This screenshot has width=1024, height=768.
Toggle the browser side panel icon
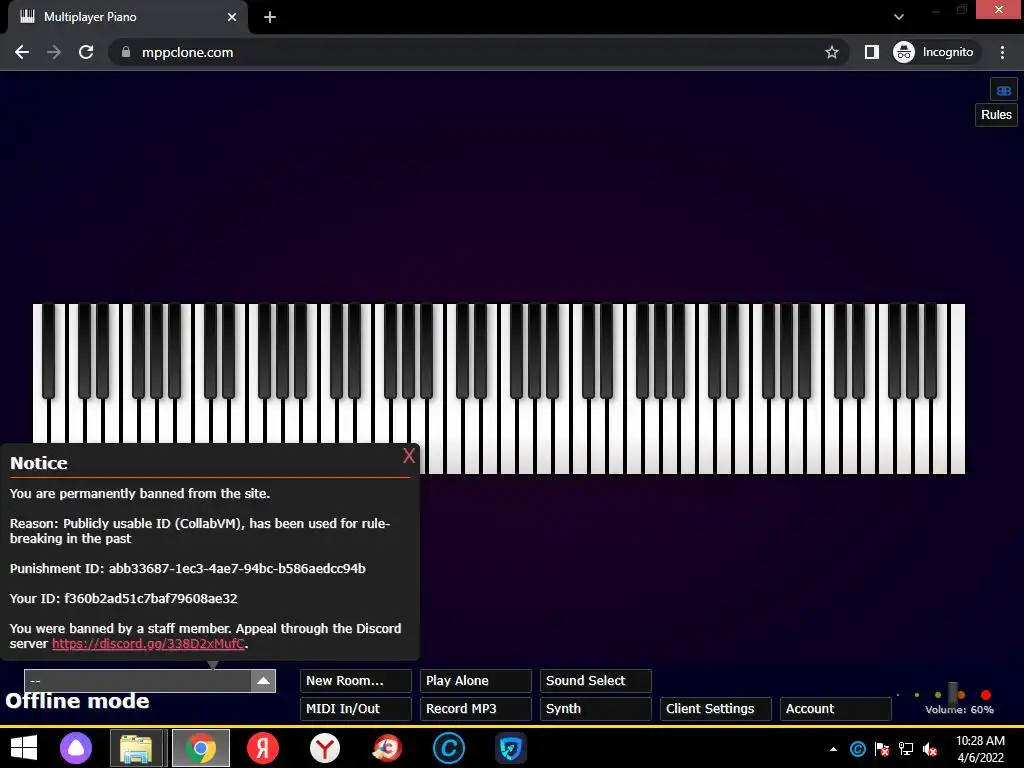click(x=872, y=52)
